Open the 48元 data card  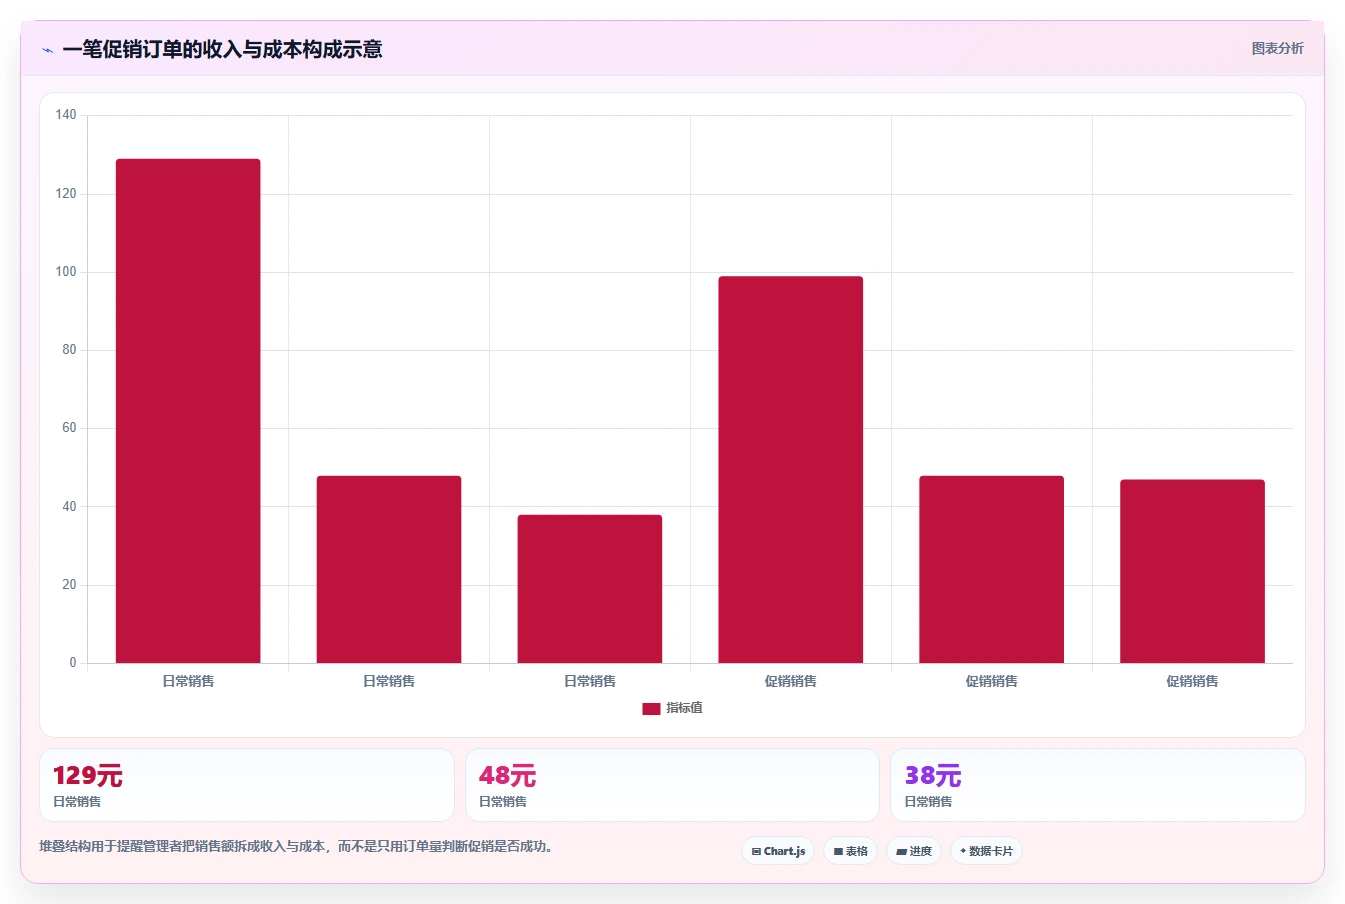pyautogui.click(x=672, y=785)
